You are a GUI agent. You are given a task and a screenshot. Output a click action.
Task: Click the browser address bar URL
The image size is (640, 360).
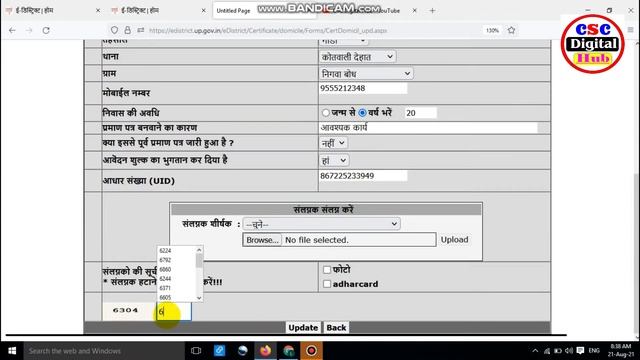[268, 30]
